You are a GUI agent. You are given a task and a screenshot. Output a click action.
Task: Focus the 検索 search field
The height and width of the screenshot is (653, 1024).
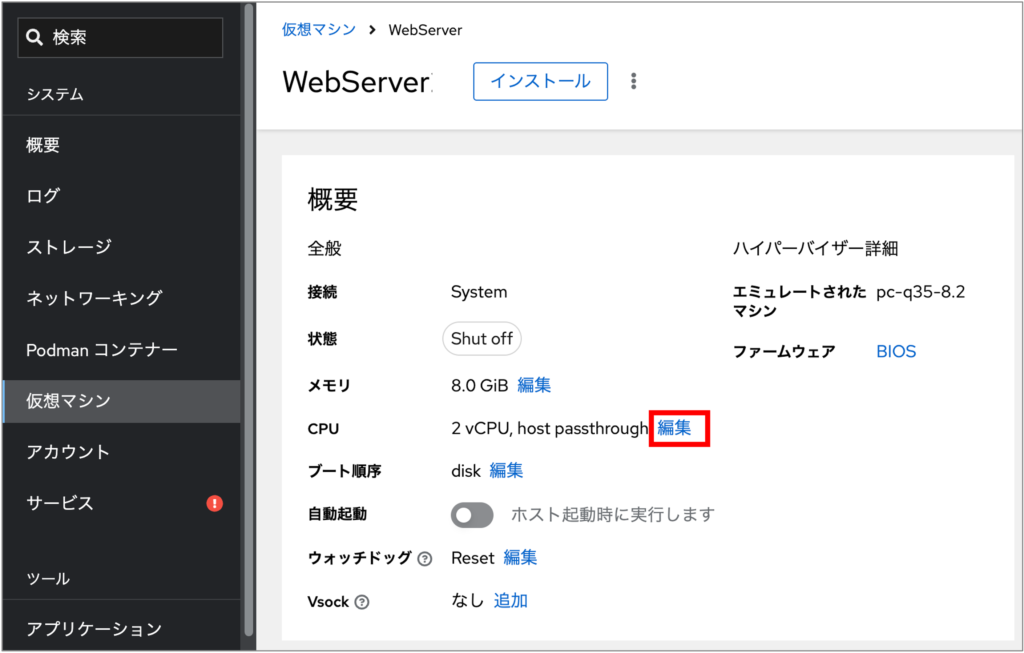120,37
